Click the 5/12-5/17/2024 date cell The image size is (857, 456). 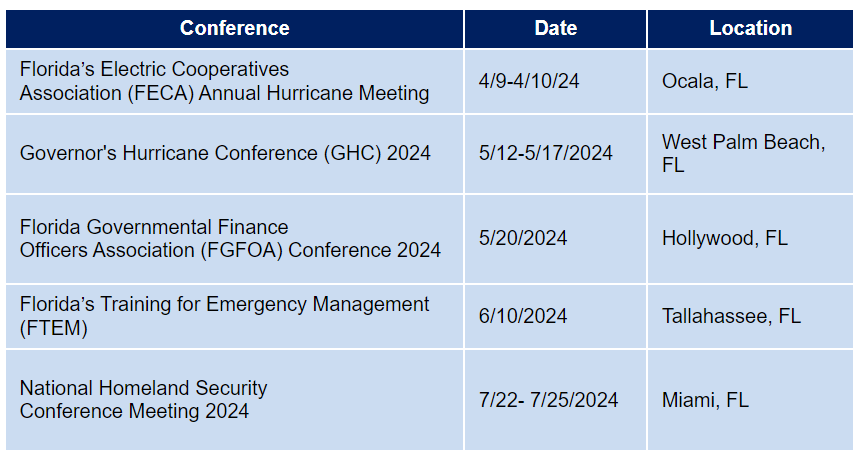[546, 153]
